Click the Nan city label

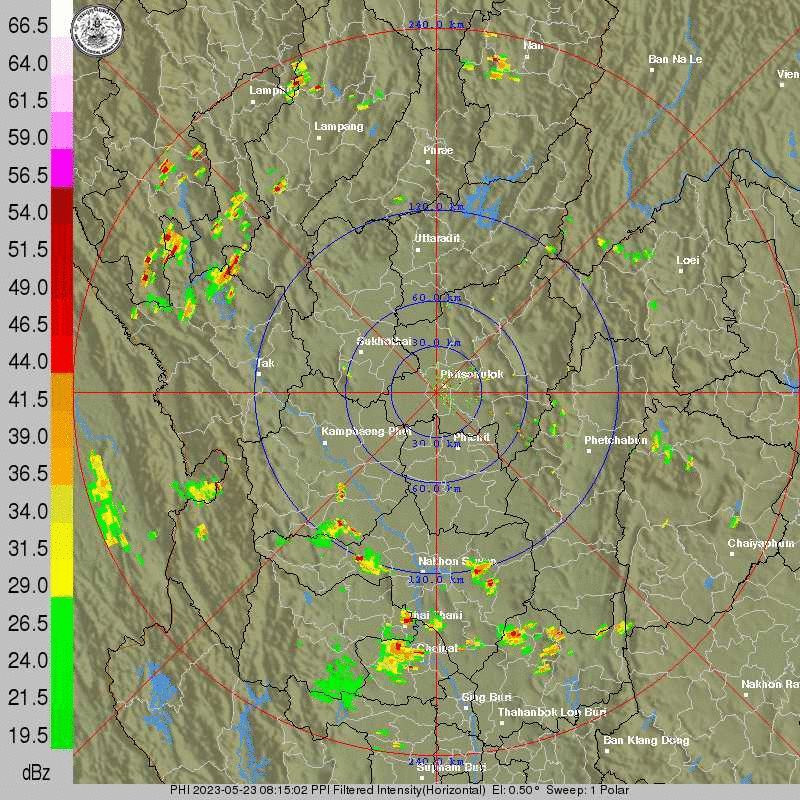[531, 44]
